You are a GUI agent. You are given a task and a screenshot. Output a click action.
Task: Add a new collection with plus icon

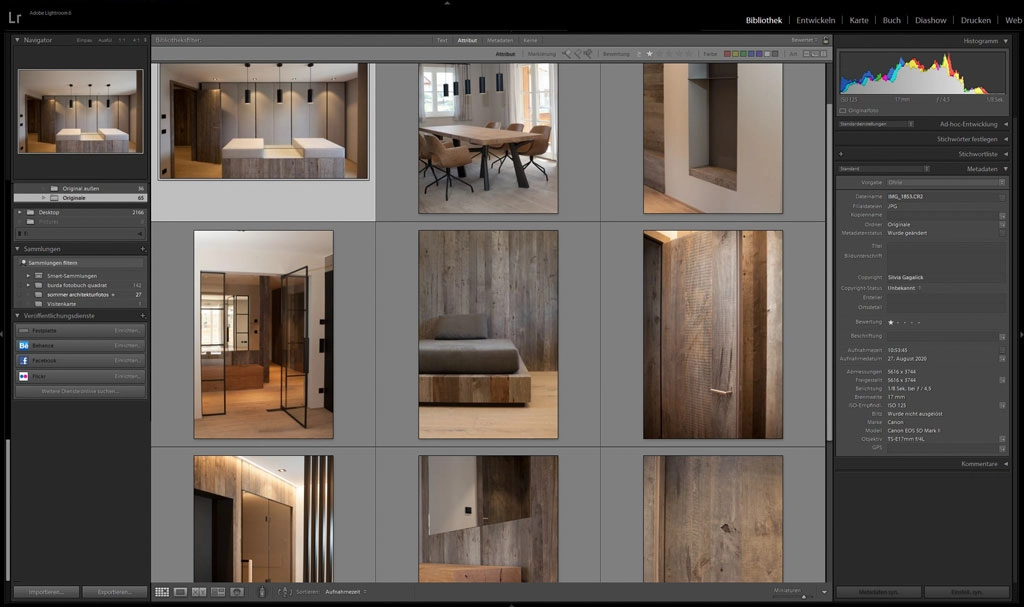click(143, 249)
